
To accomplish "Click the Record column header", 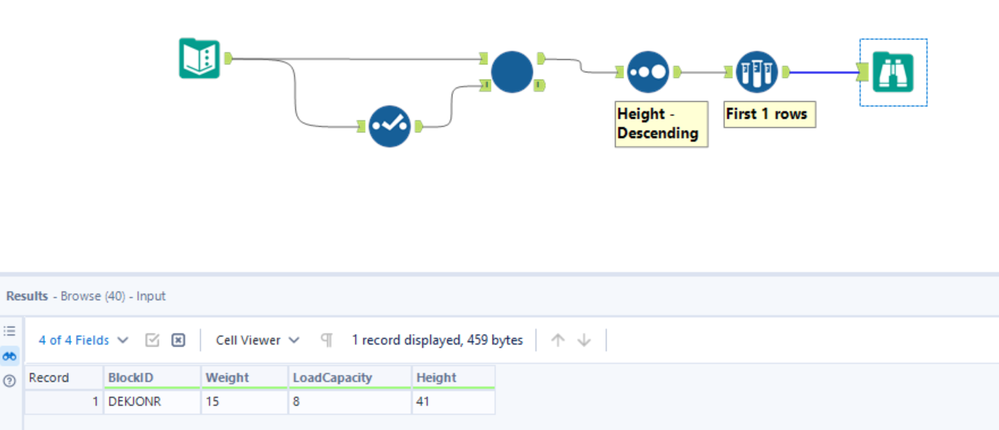I will click(64, 377).
